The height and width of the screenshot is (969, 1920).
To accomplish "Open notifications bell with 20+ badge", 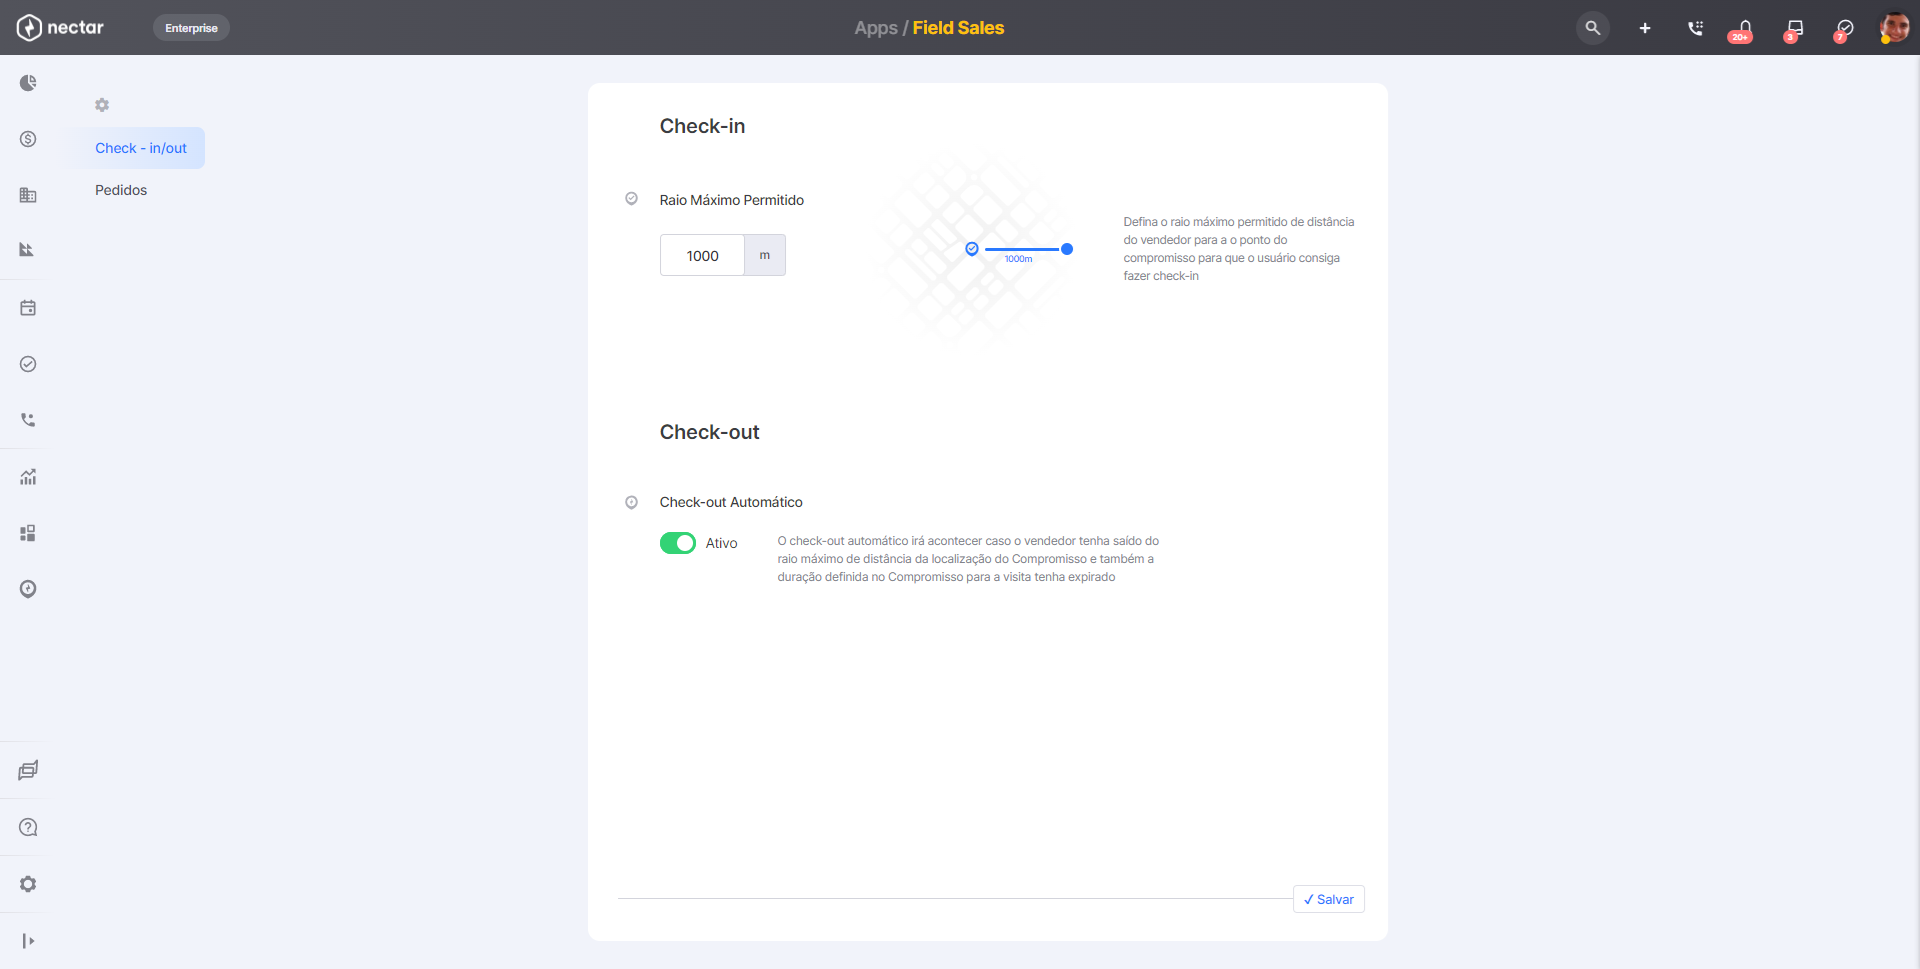I will click(x=1743, y=29).
